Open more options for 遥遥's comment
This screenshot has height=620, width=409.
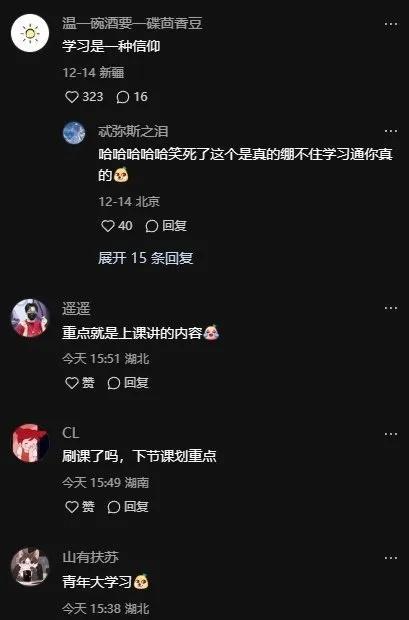click(391, 308)
